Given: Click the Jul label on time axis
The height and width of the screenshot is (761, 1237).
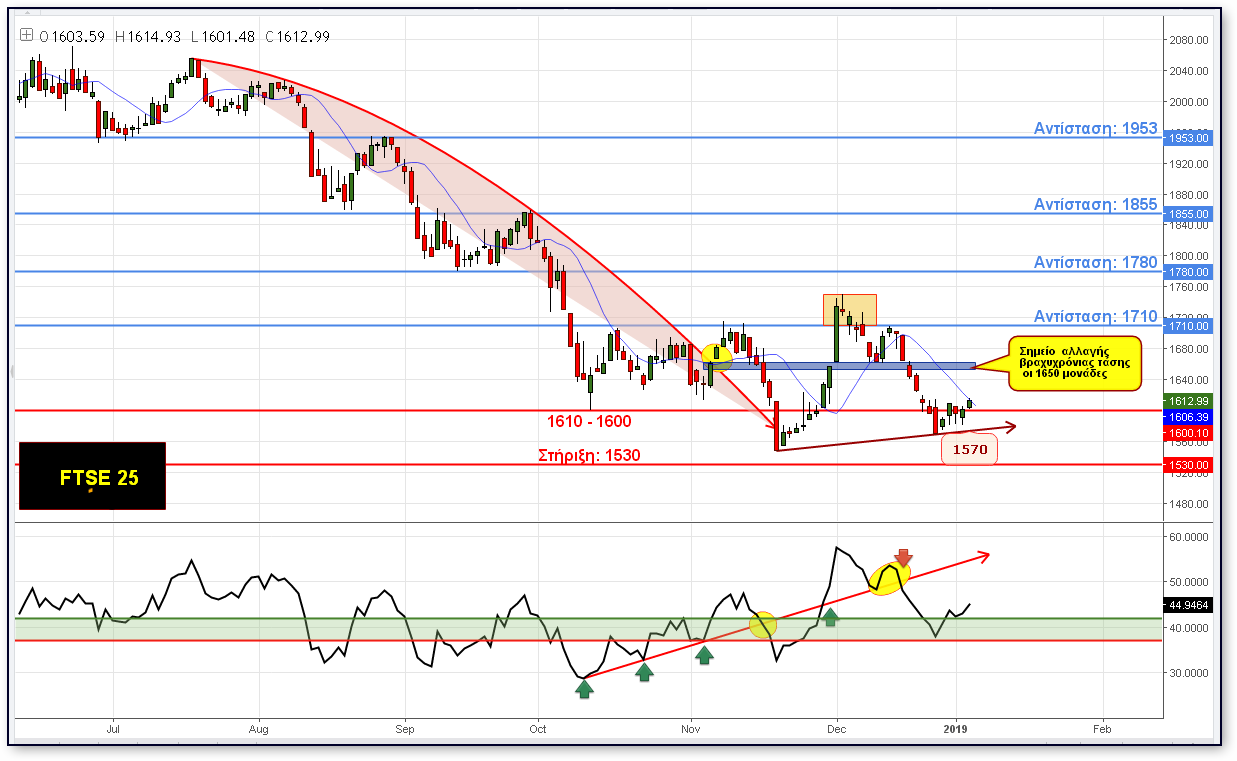Looking at the screenshot, I should point(113,729).
